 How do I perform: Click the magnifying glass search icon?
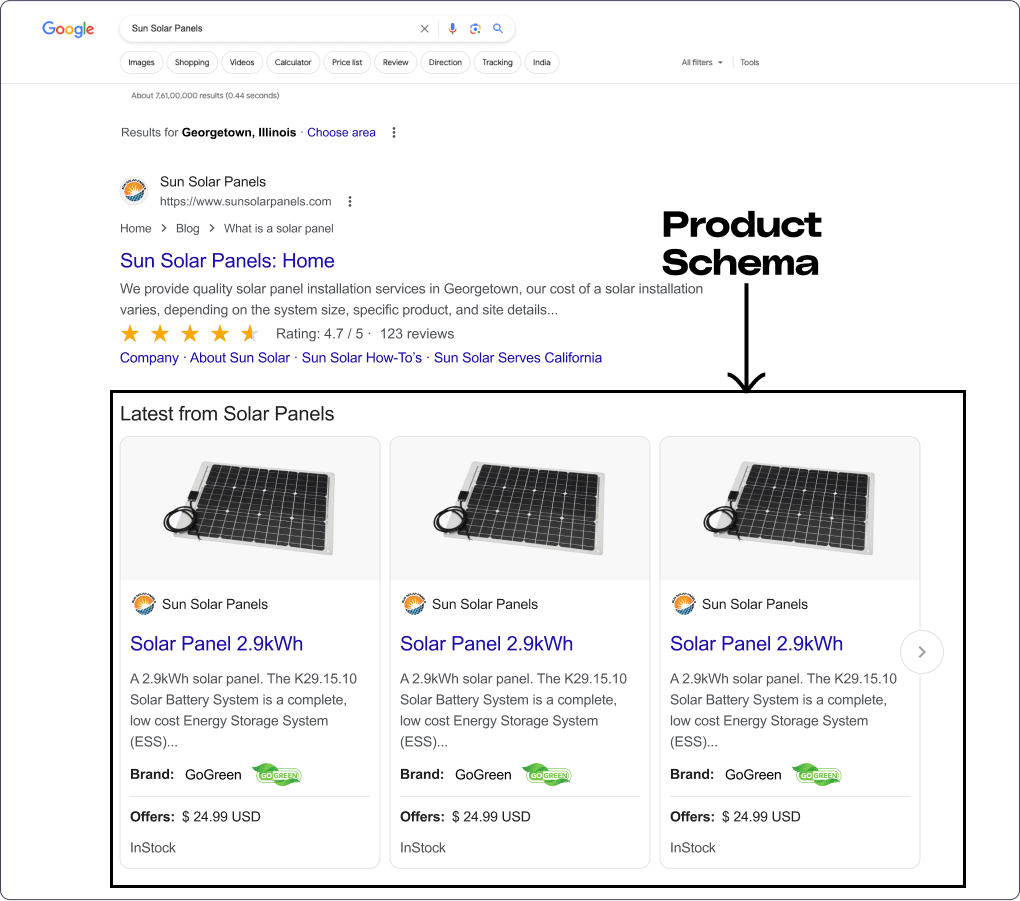point(497,28)
